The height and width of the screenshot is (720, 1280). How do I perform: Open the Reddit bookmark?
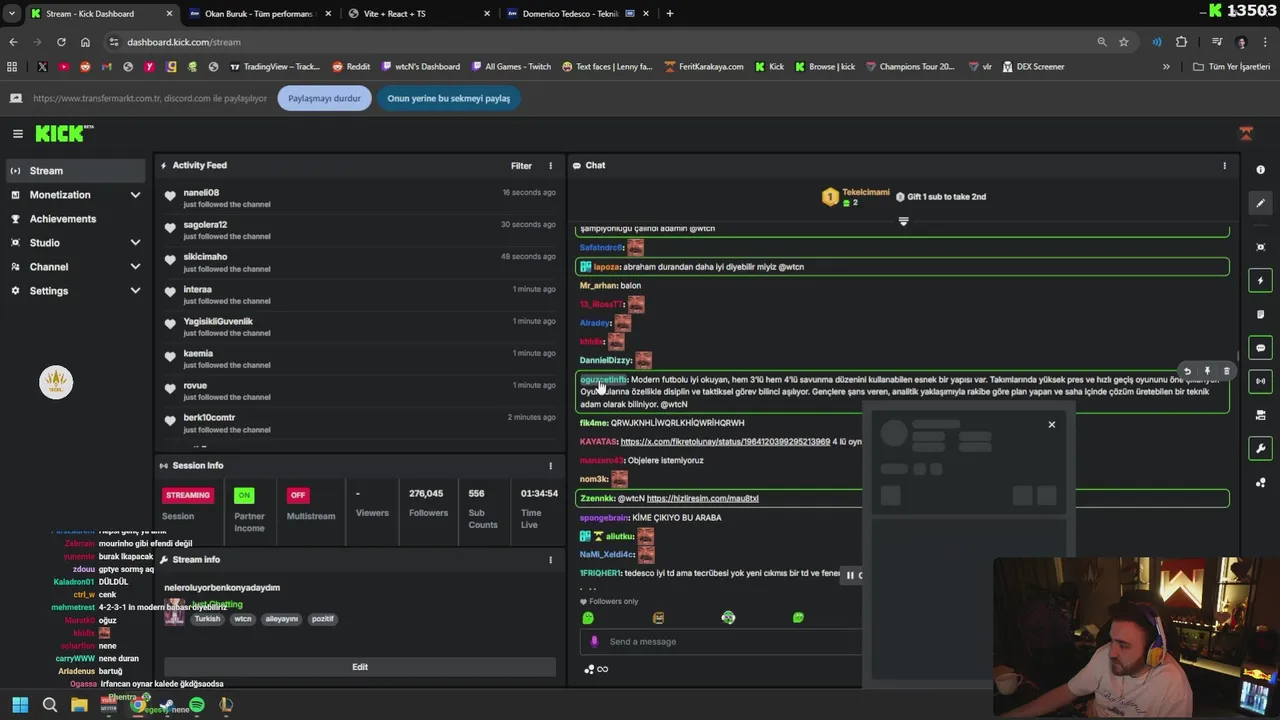tap(350, 67)
